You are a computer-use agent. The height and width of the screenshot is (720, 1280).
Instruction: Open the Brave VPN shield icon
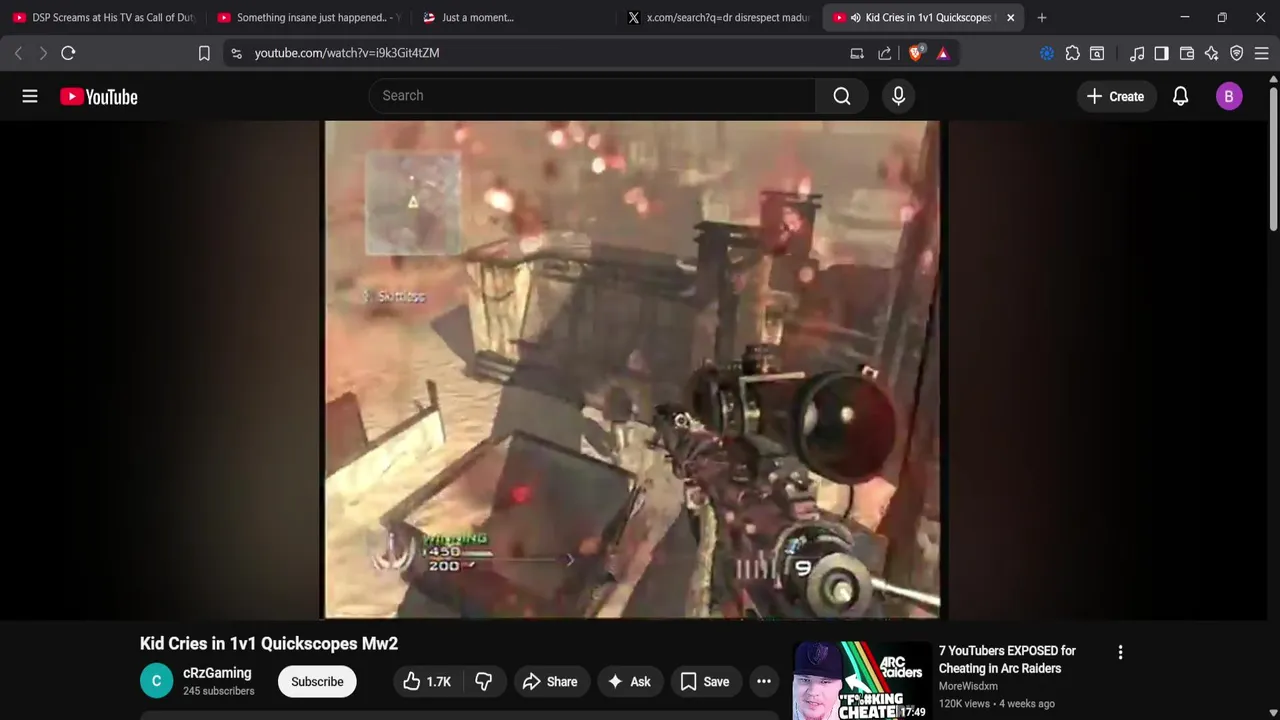pos(1237,53)
